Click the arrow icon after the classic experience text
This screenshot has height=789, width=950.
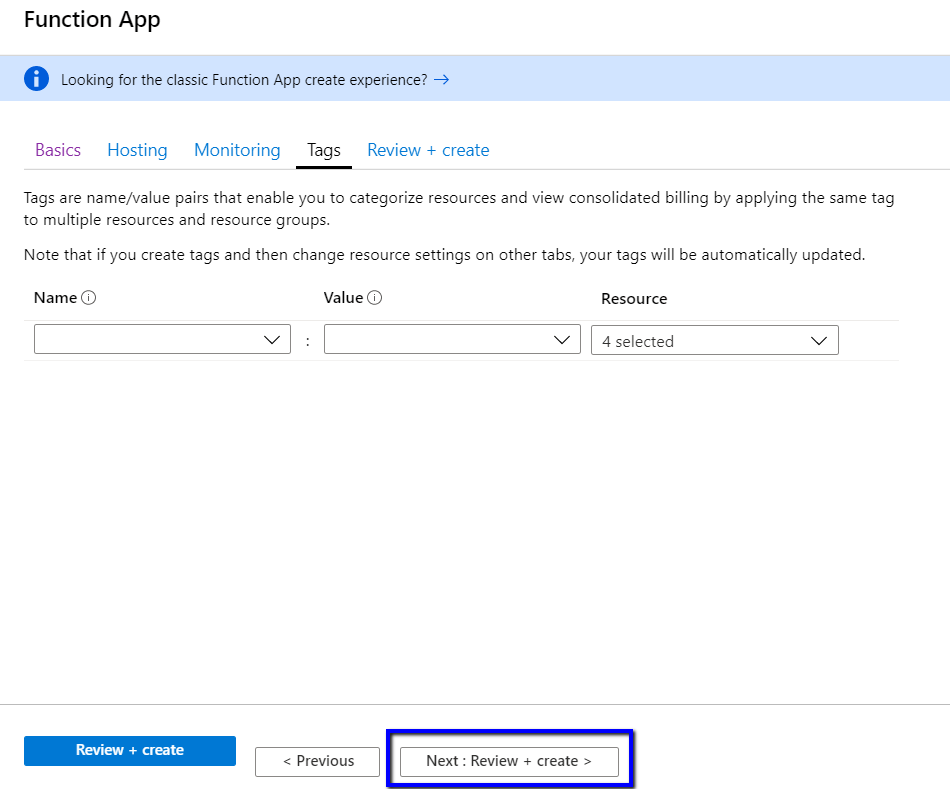[x=441, y=79]
